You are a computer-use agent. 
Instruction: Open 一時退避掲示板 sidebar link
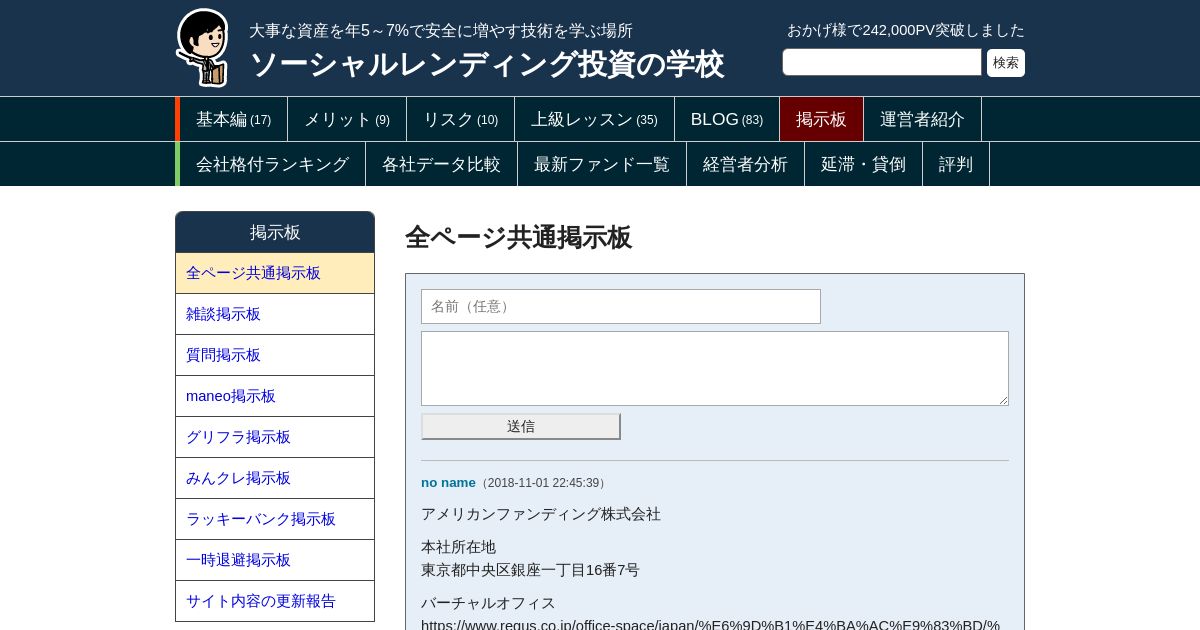point(275,560)
